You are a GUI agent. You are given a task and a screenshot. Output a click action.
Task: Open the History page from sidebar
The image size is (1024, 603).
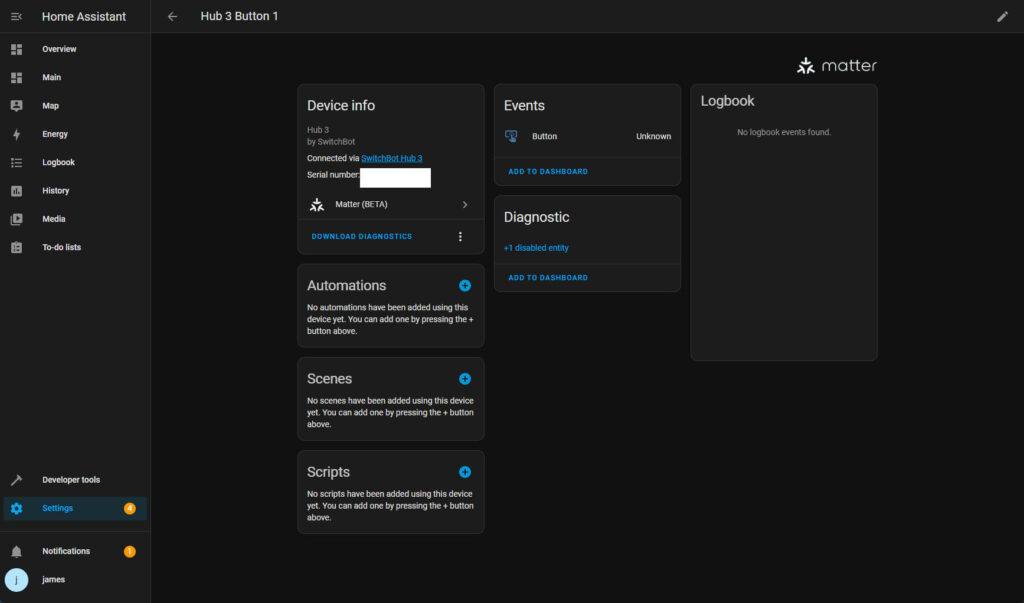coord(56,191)
